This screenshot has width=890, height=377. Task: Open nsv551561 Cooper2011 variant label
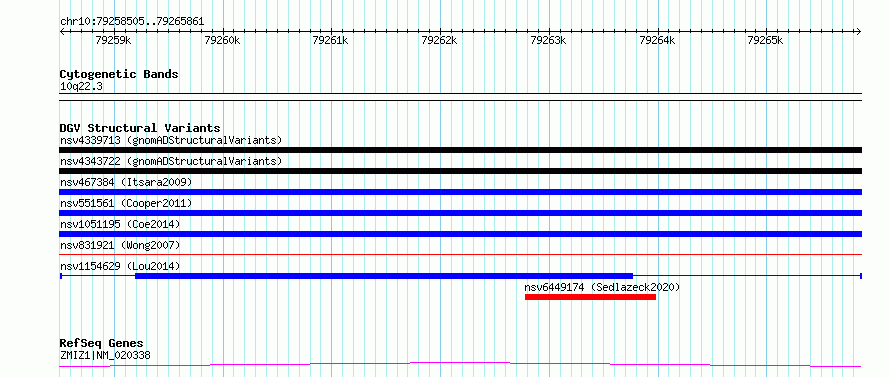[x=126, y=203]
